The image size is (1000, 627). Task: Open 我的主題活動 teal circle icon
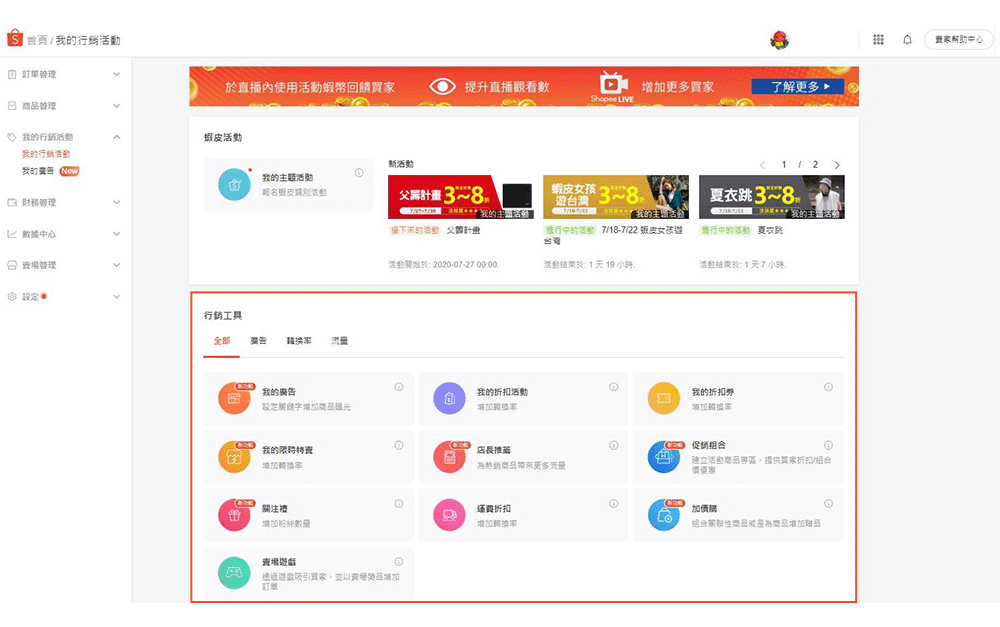234,184
